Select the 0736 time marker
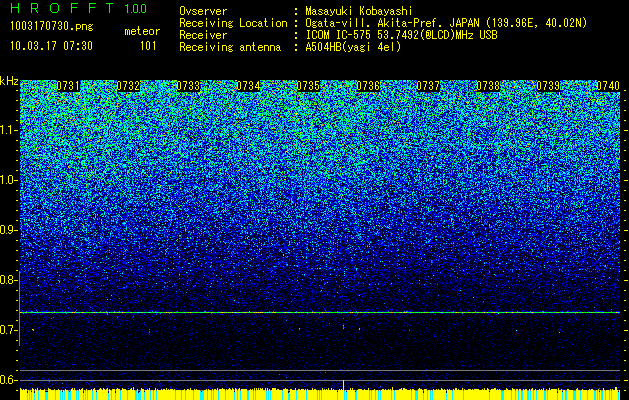The image size is (629, 400). (x=368, y=86)
